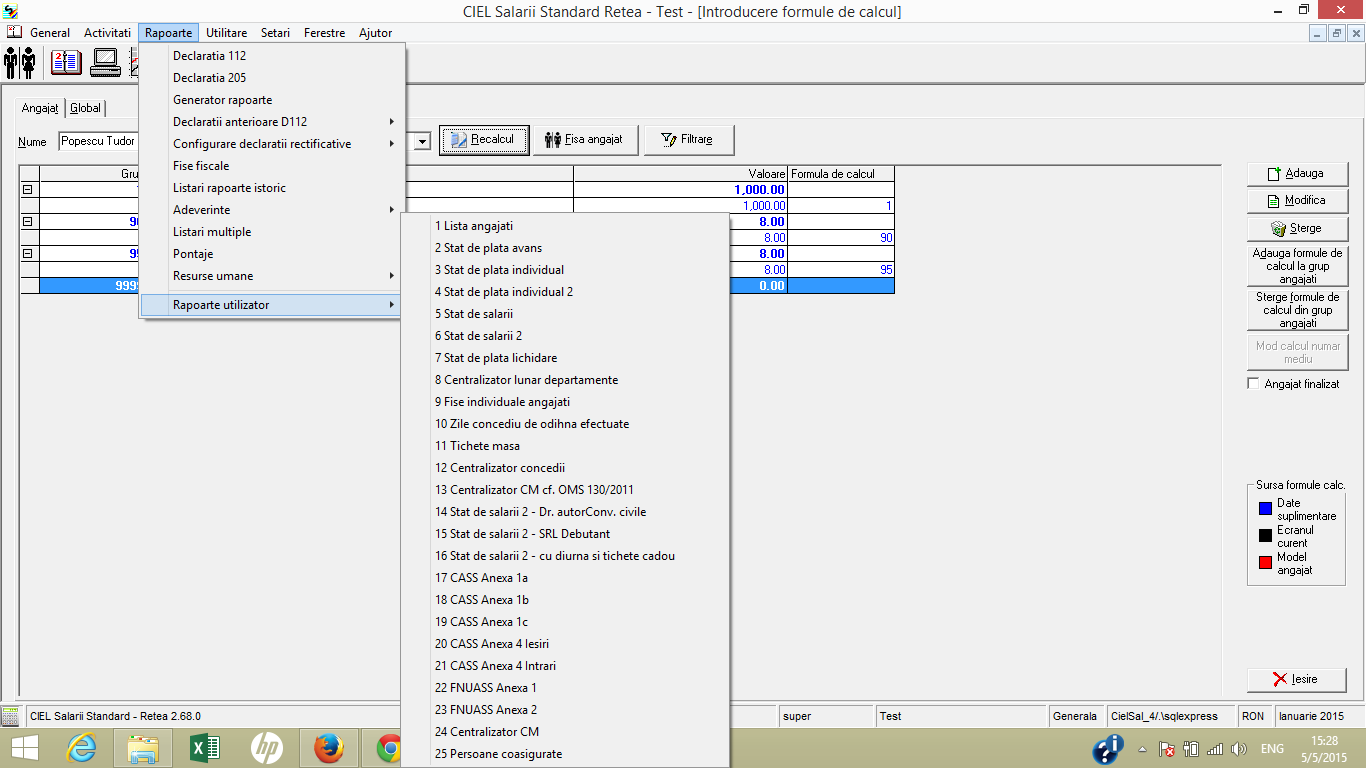Open Internet Explorer from the taskbar
Image resolution: width=1366 pixels, height=768 pixels.
[x=81, y=747]
